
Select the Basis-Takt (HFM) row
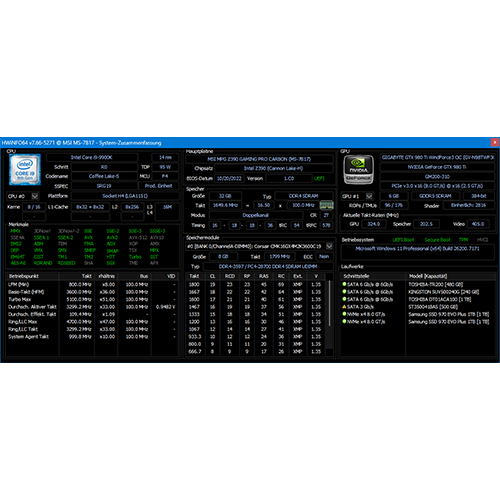click(92, 292)
